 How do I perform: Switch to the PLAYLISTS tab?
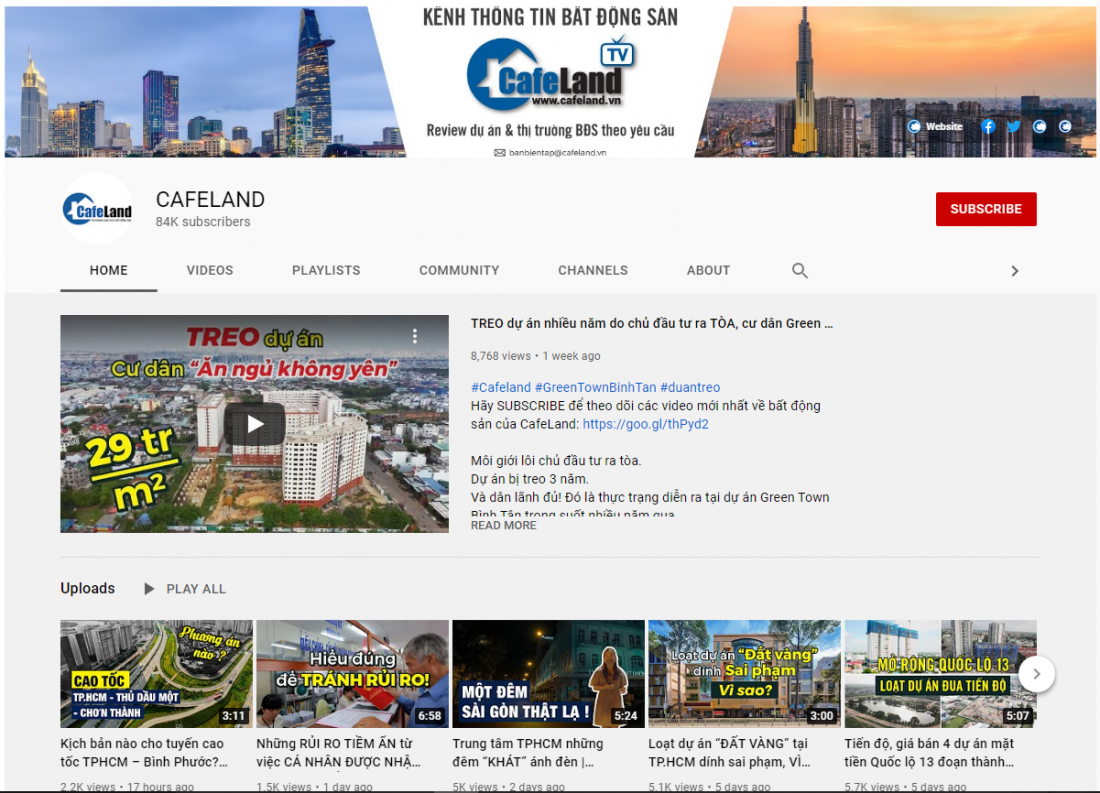pos(326,270)
